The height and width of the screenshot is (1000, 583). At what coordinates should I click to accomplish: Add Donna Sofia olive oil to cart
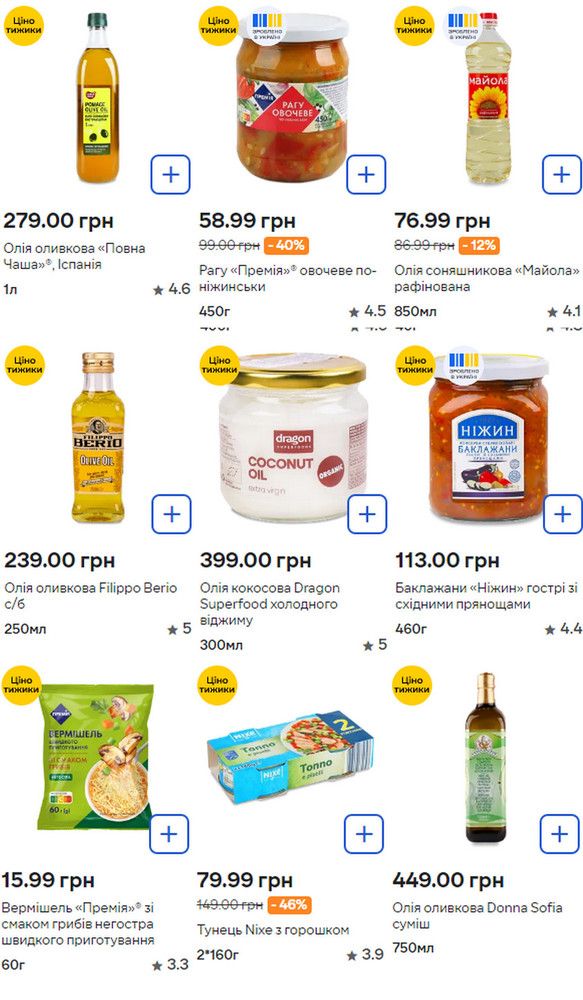click(x=559, y=834)
